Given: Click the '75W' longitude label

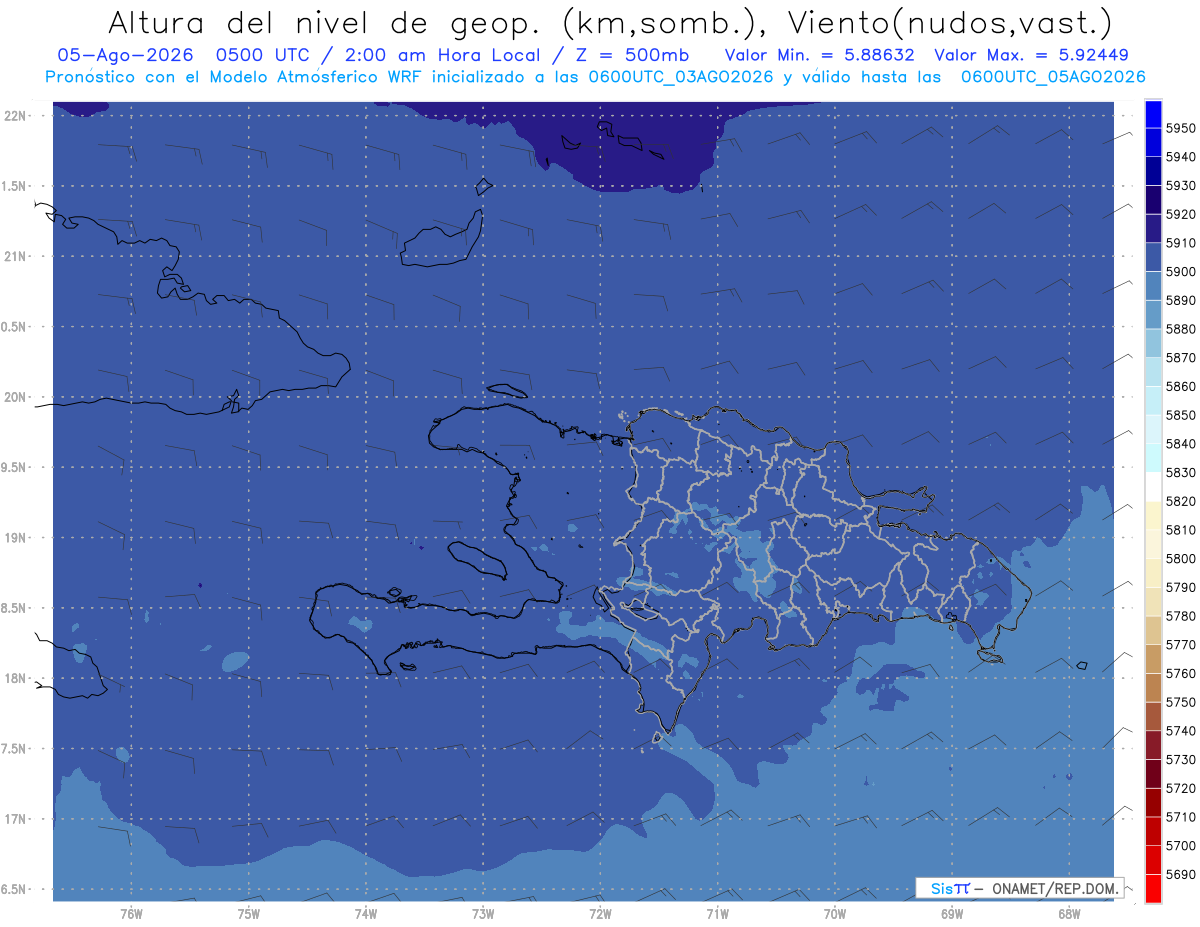Looking at the screenshot, I should 248,913.
